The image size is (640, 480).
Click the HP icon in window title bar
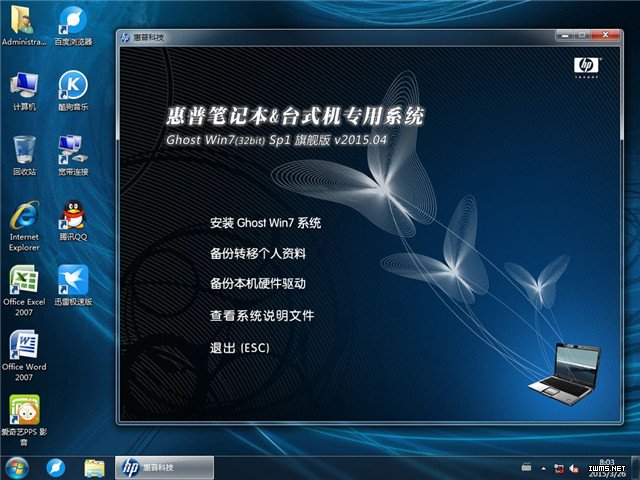tap(125, 38)
